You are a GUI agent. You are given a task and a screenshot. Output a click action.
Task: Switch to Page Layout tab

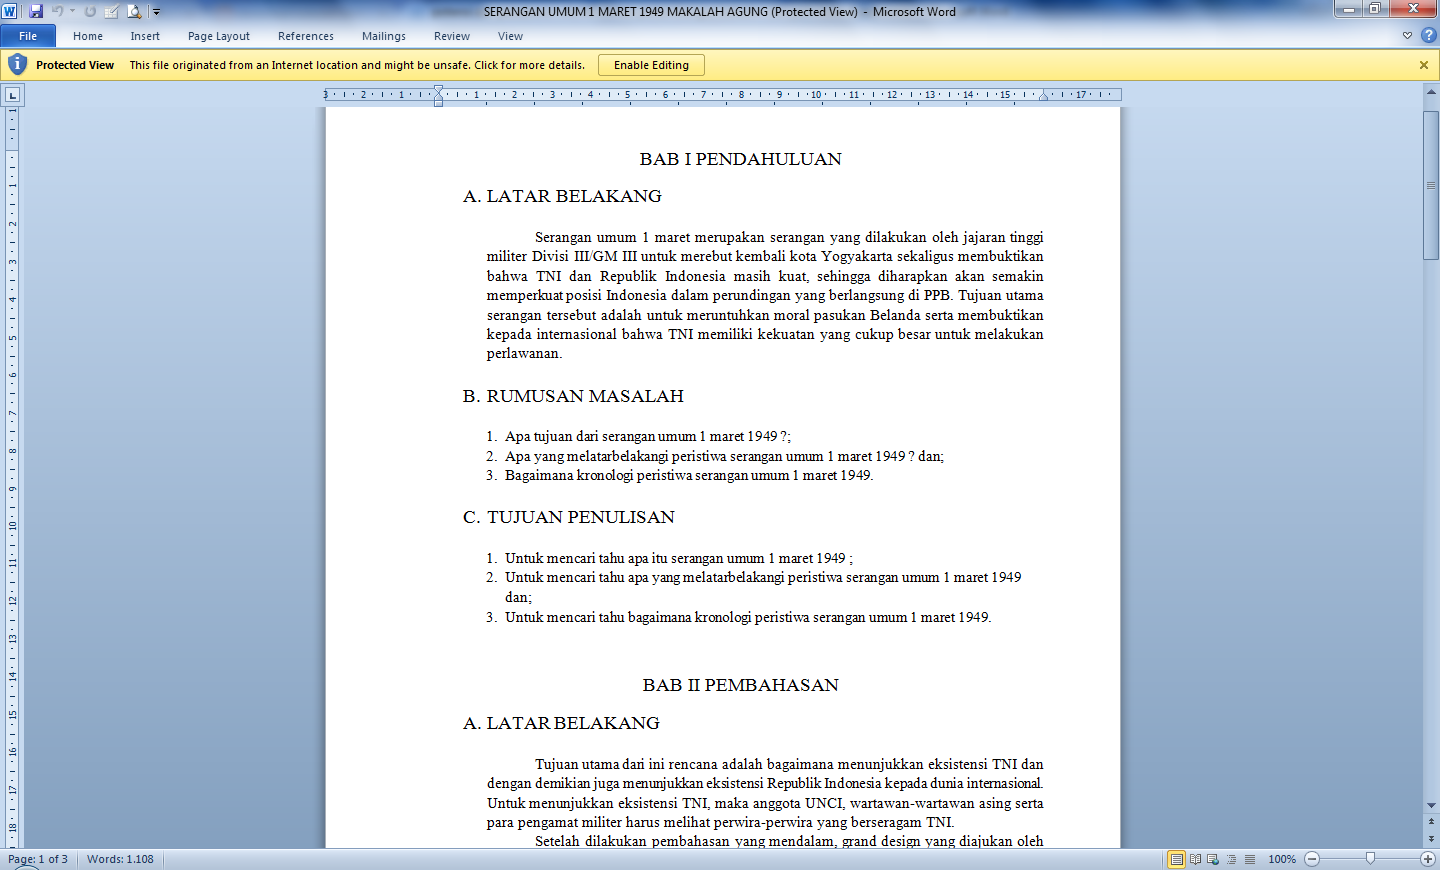219,36
